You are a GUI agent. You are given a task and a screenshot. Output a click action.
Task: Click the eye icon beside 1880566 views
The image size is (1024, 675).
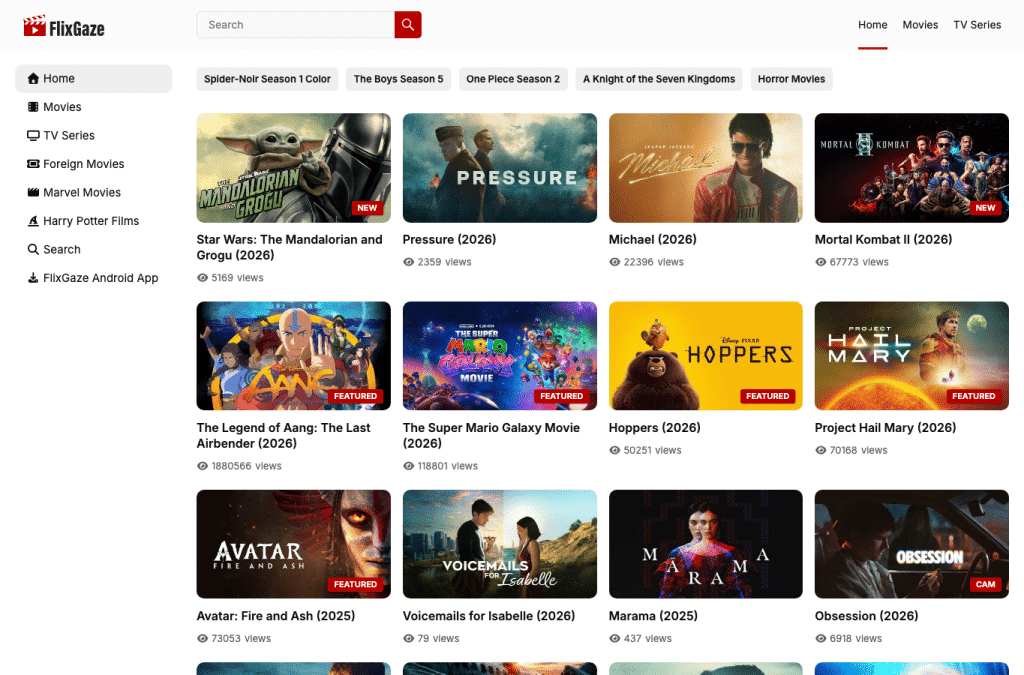pyautogui.click(x=202, y=466)
